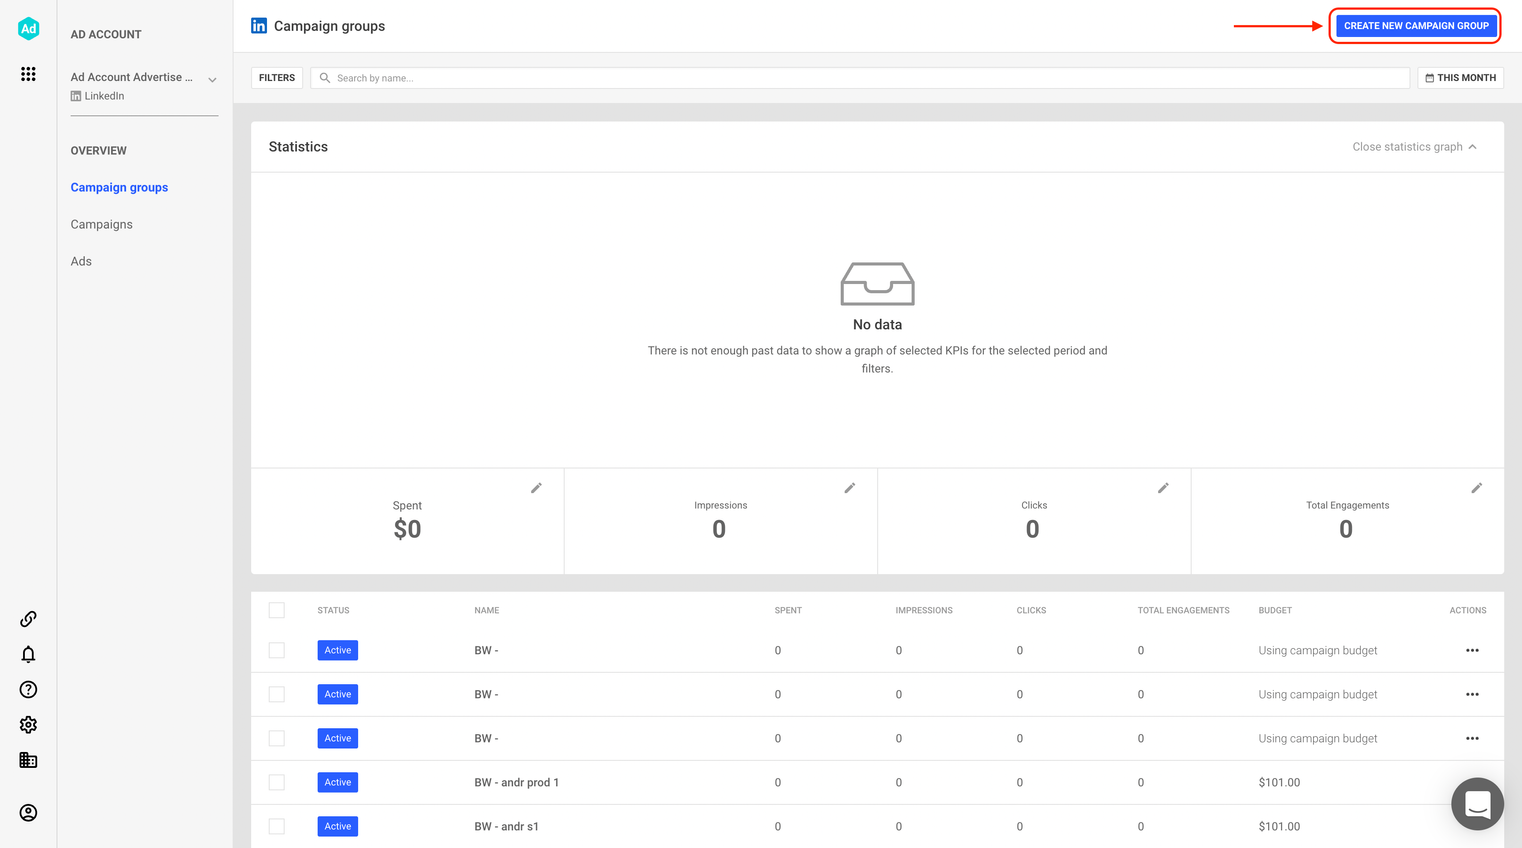The width and height of the screenshot is (1522, 848).
Task: Click $101.00 budget of BW - andr prod 1
Action: tap(1279, 782)
